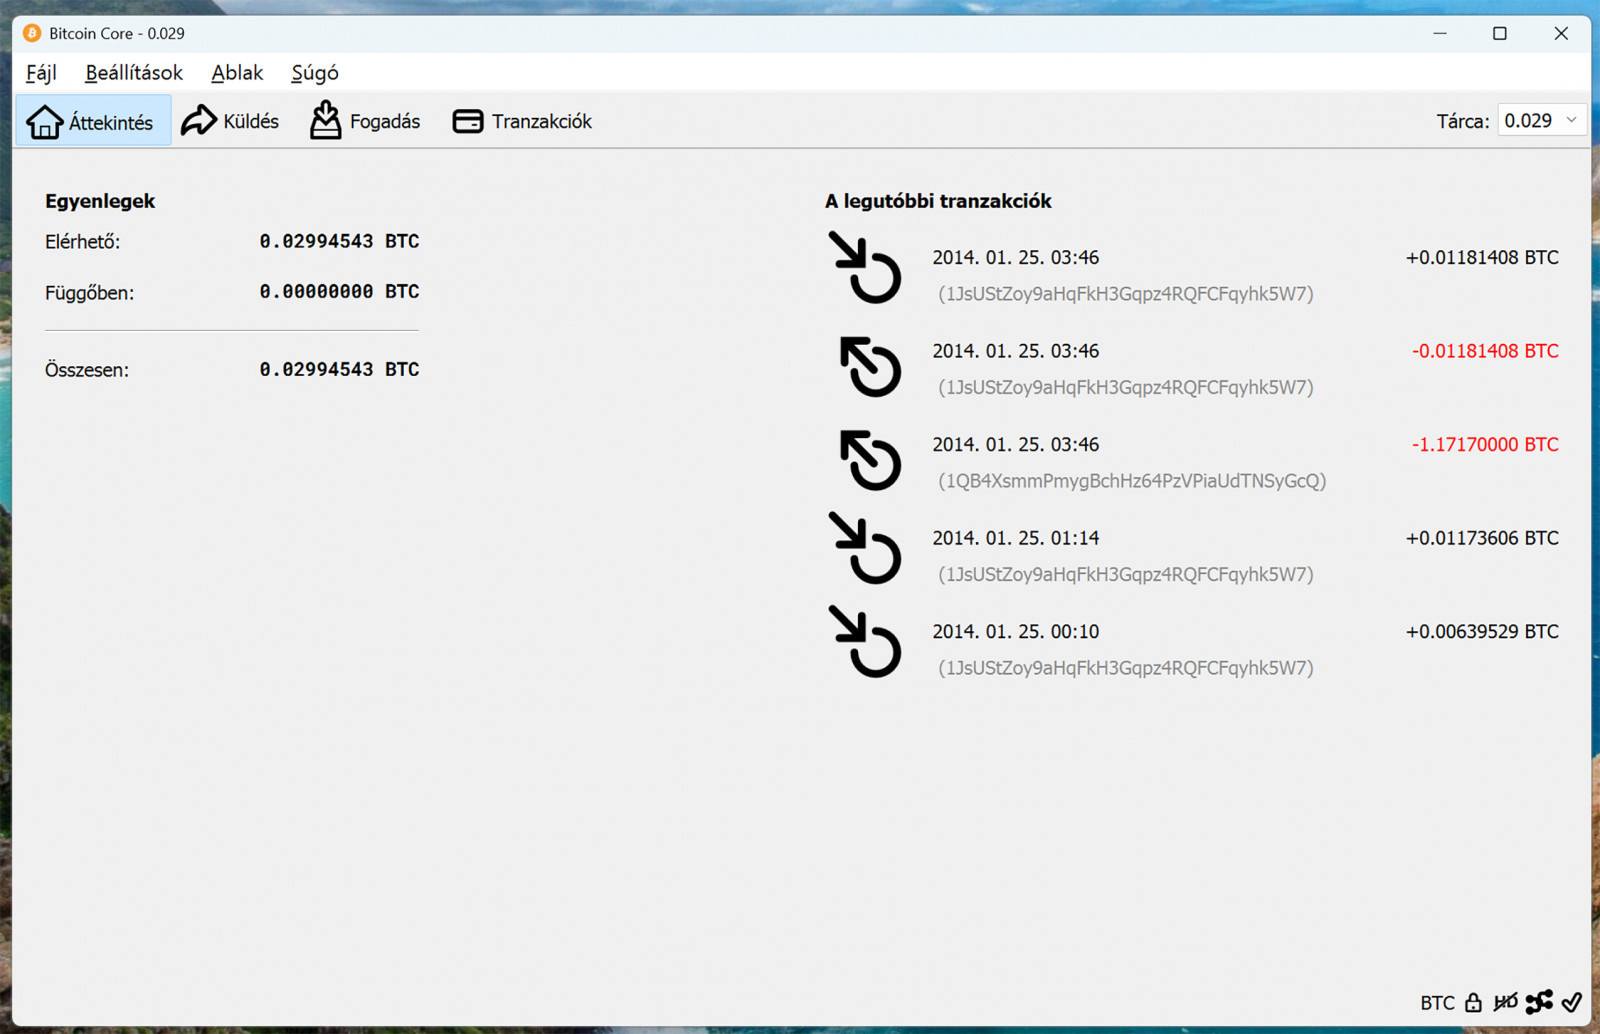
Task: Click the sync checkmark status icon
Action: 1572,1002
